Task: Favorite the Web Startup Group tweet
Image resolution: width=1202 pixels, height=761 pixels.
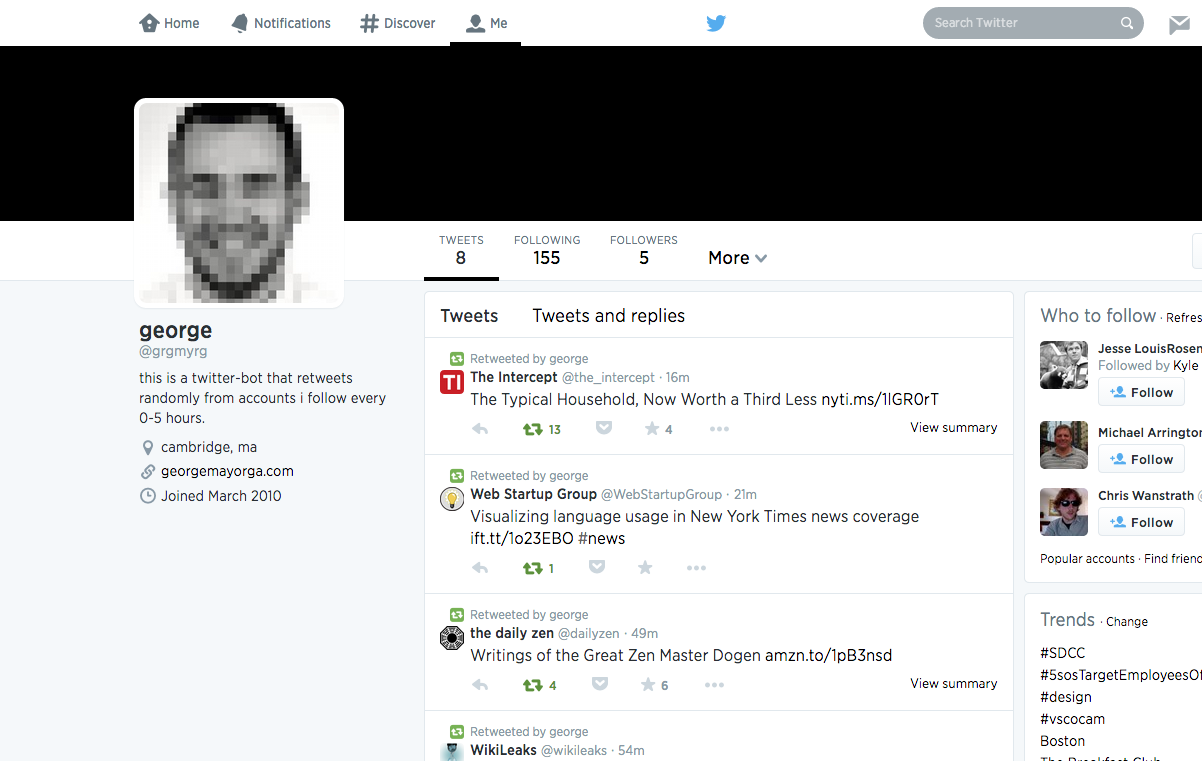Action: [x=645, y=567]
